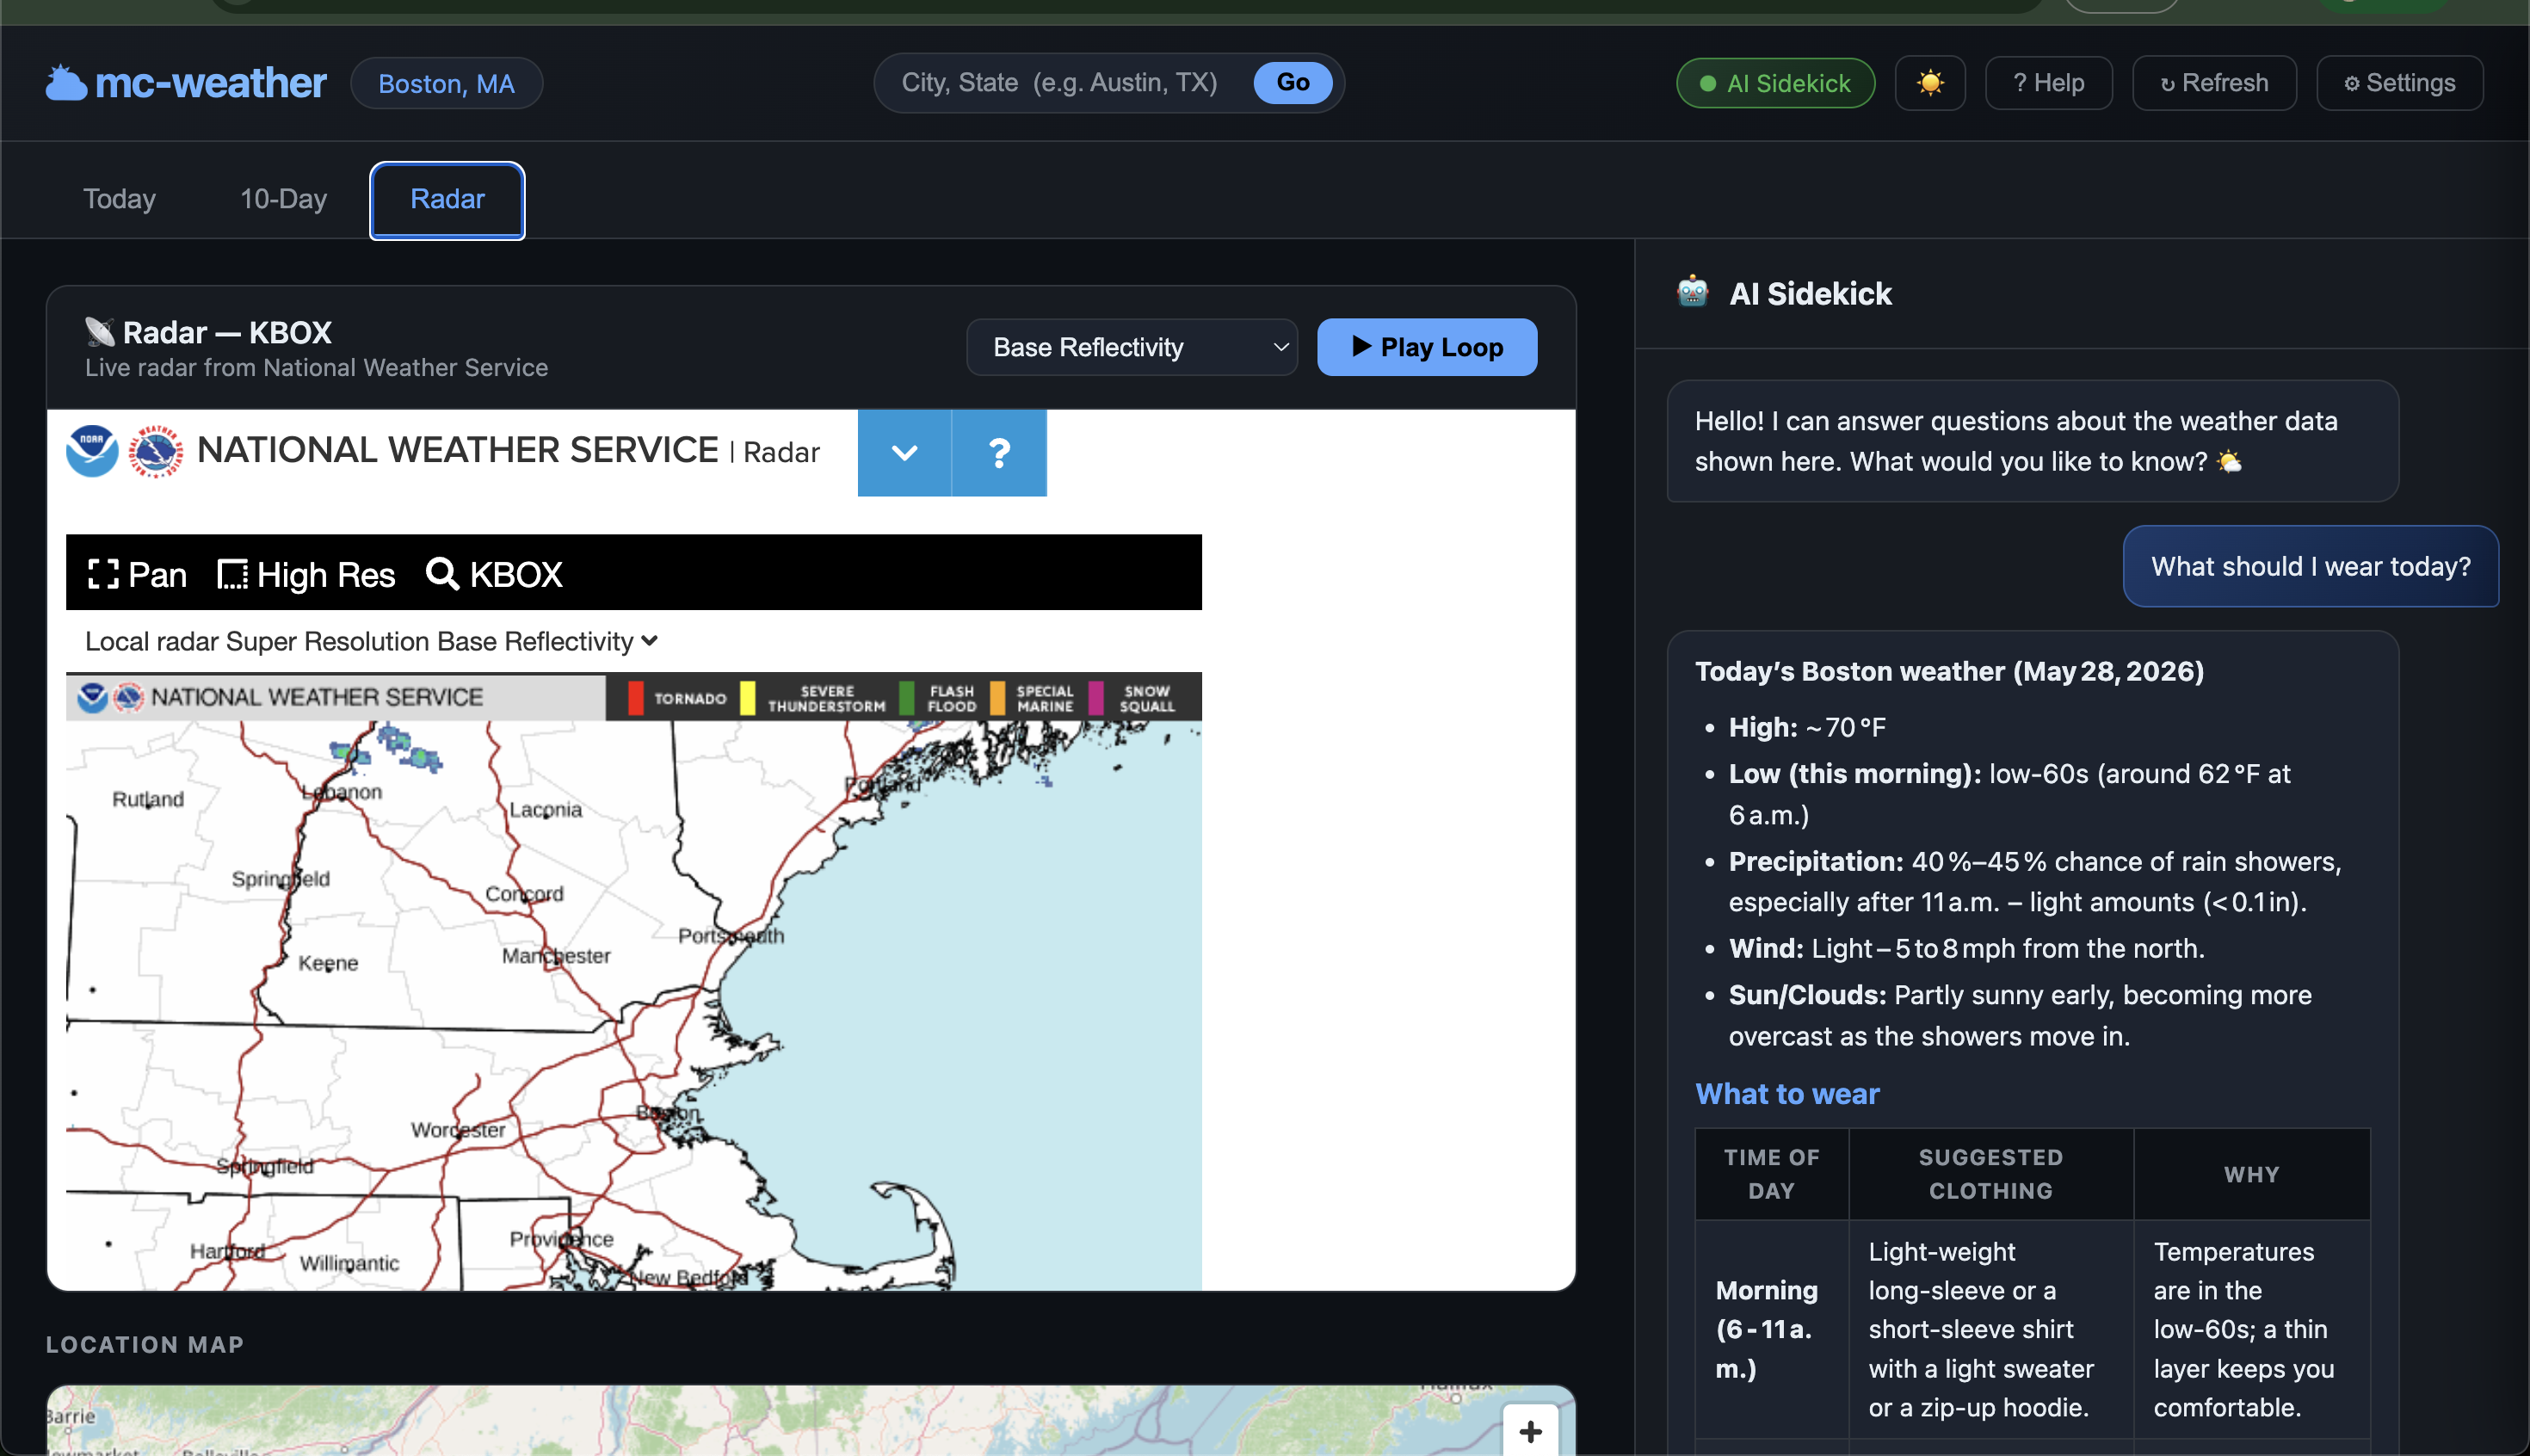Image resolution: width=2530 pixels, height=1456 pixels.
Task: Click the AI Sidekick robot icon
Action: tap(1692, 292)
